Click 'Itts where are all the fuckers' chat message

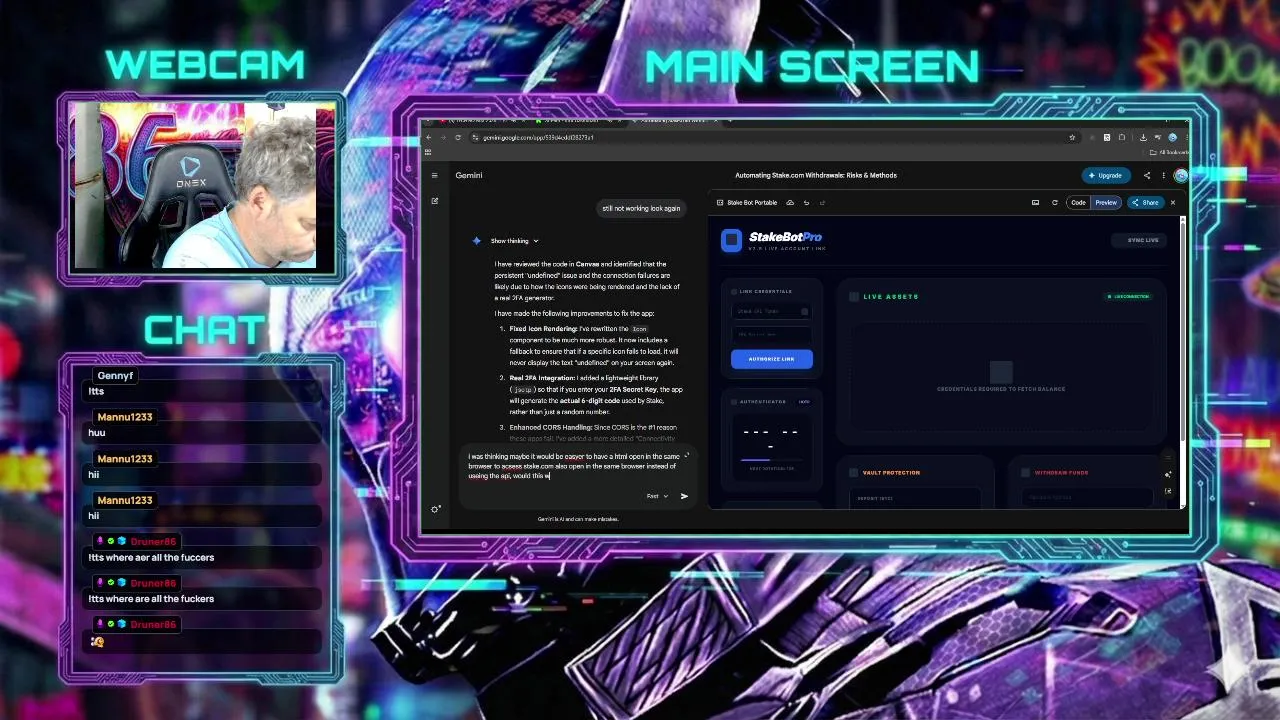click(151, 599)
